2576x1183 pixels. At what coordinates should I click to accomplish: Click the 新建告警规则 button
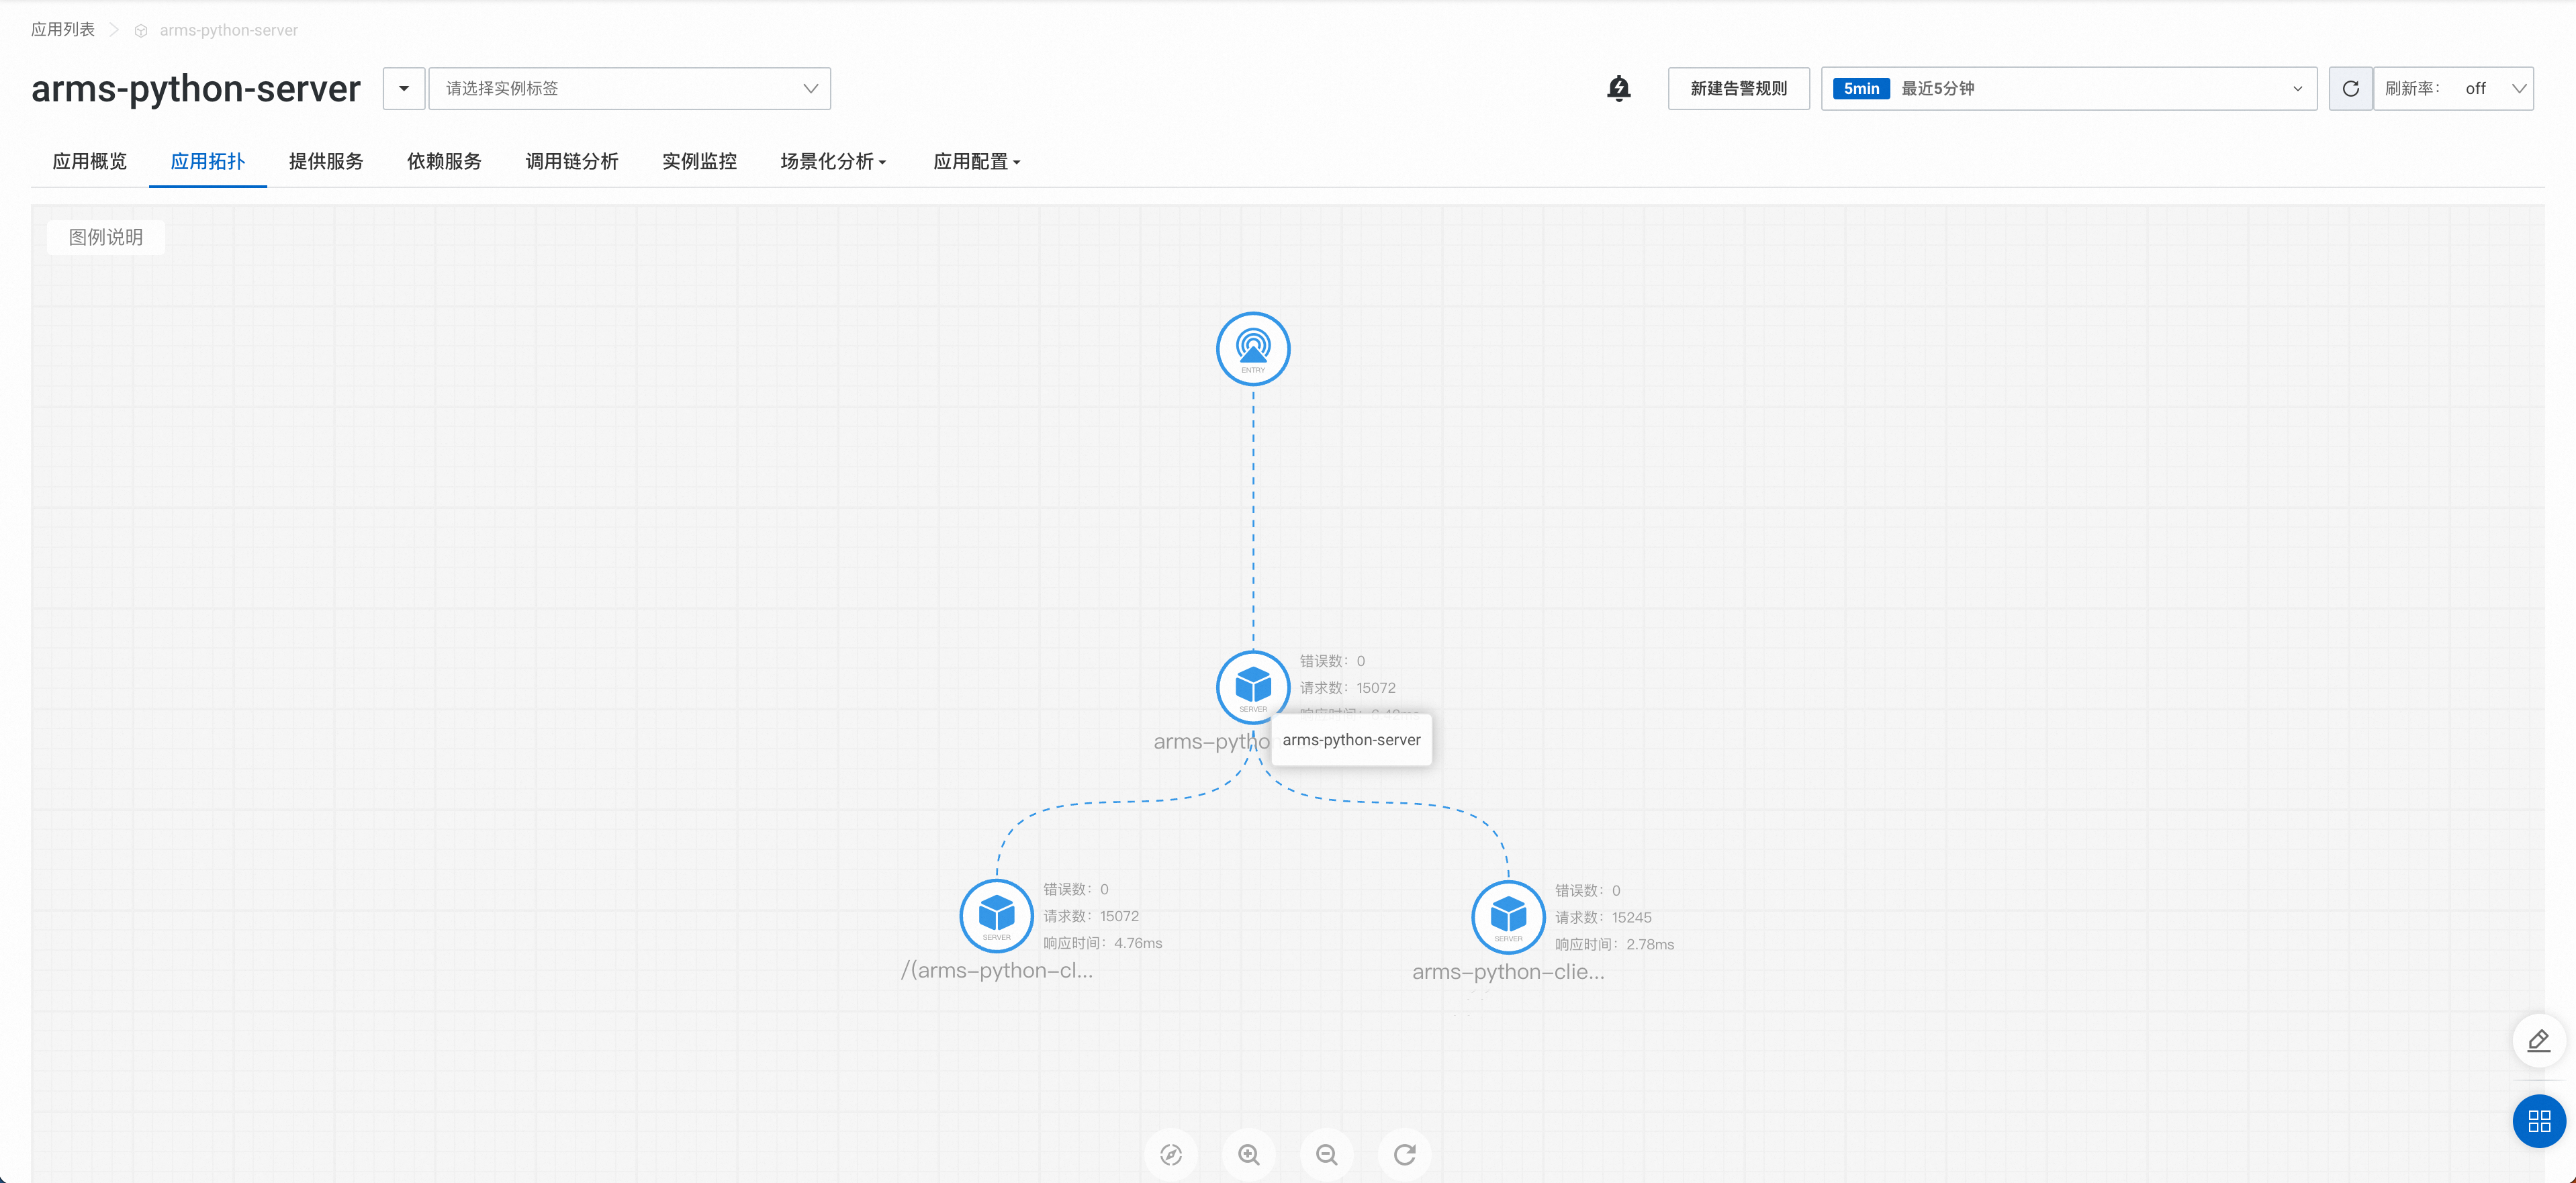1738,88
